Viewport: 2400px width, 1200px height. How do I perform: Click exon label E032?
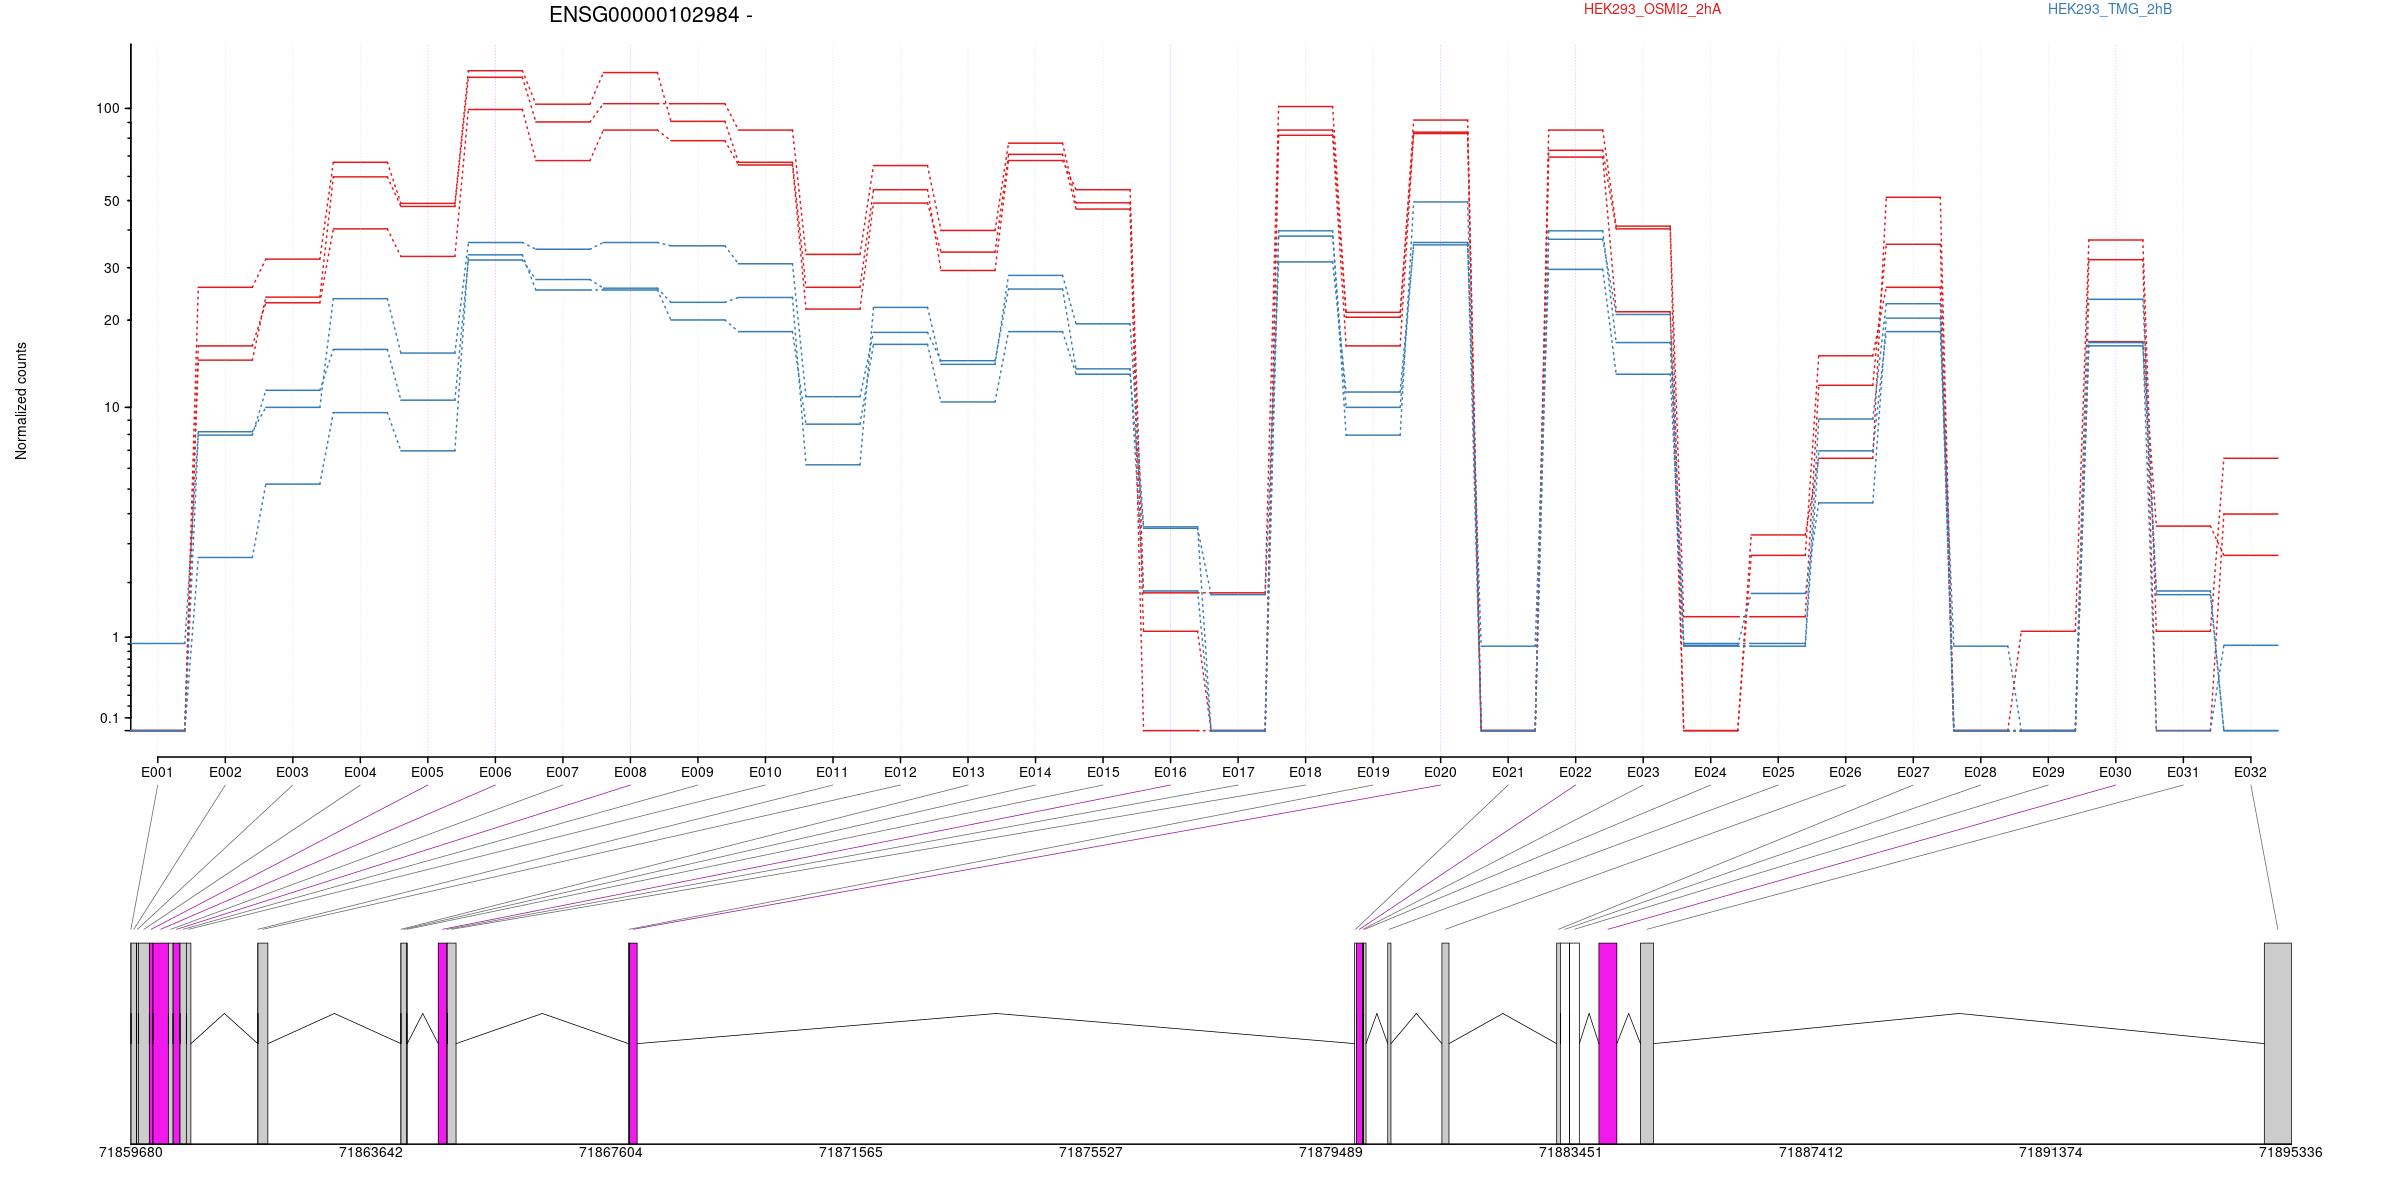click(2250, 772)
